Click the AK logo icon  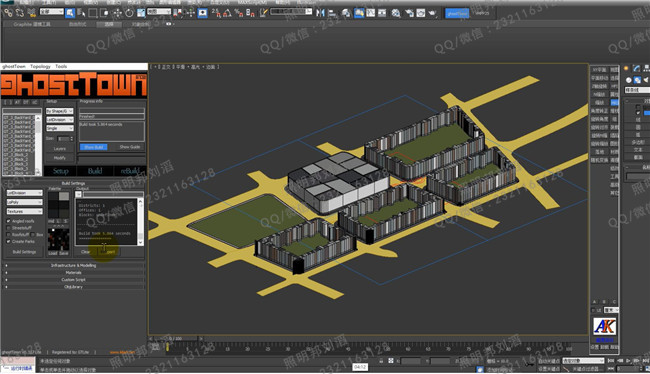(604, 326)
